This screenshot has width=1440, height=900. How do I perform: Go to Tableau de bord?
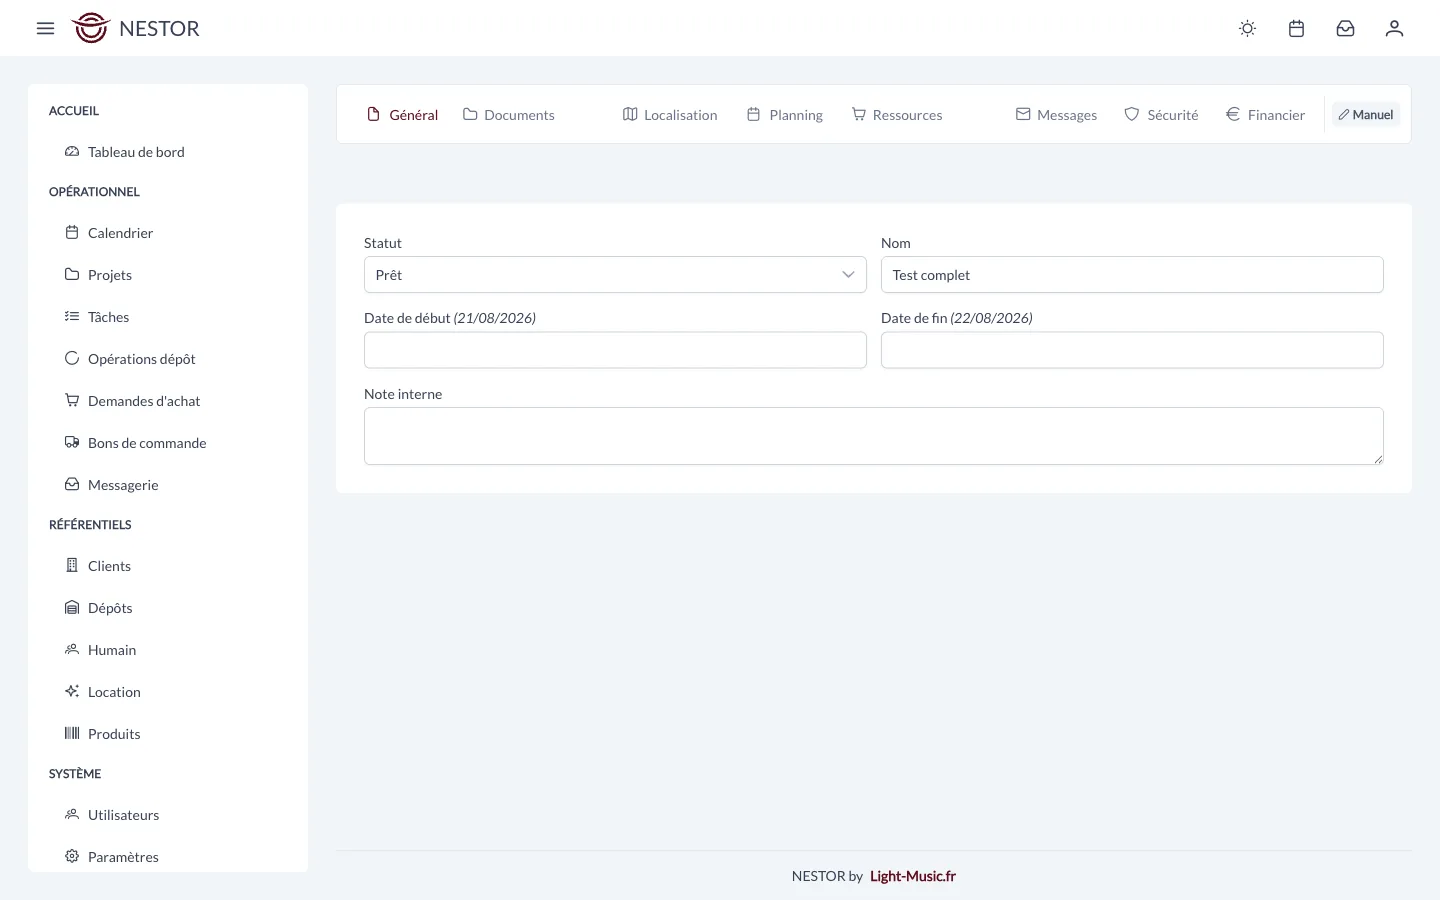[x=136, y=152]
